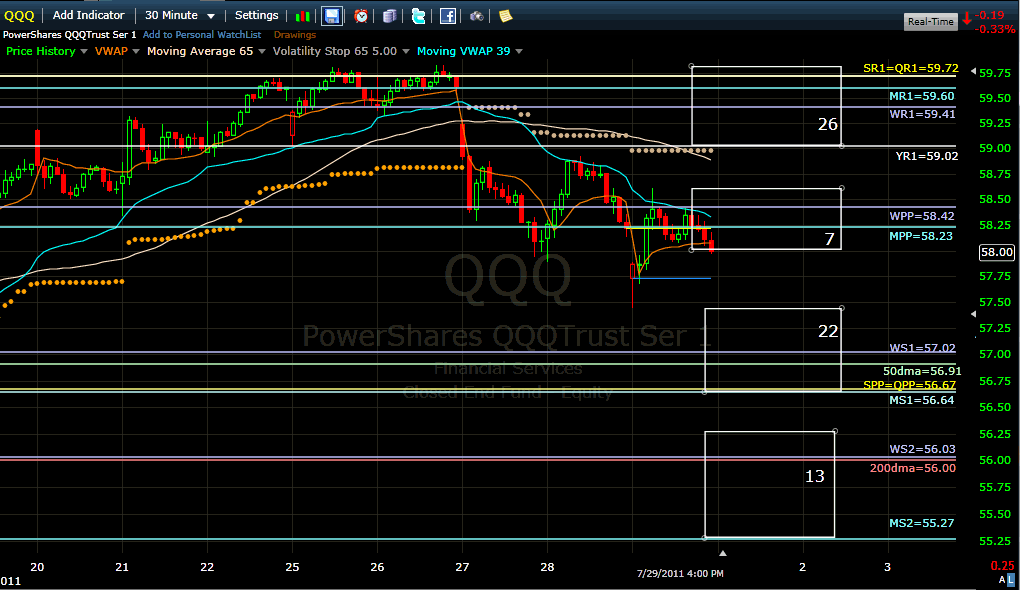Click the MS2=55.27 support label
This screenshot has width=1020, height=590.
tap(921, 523)
